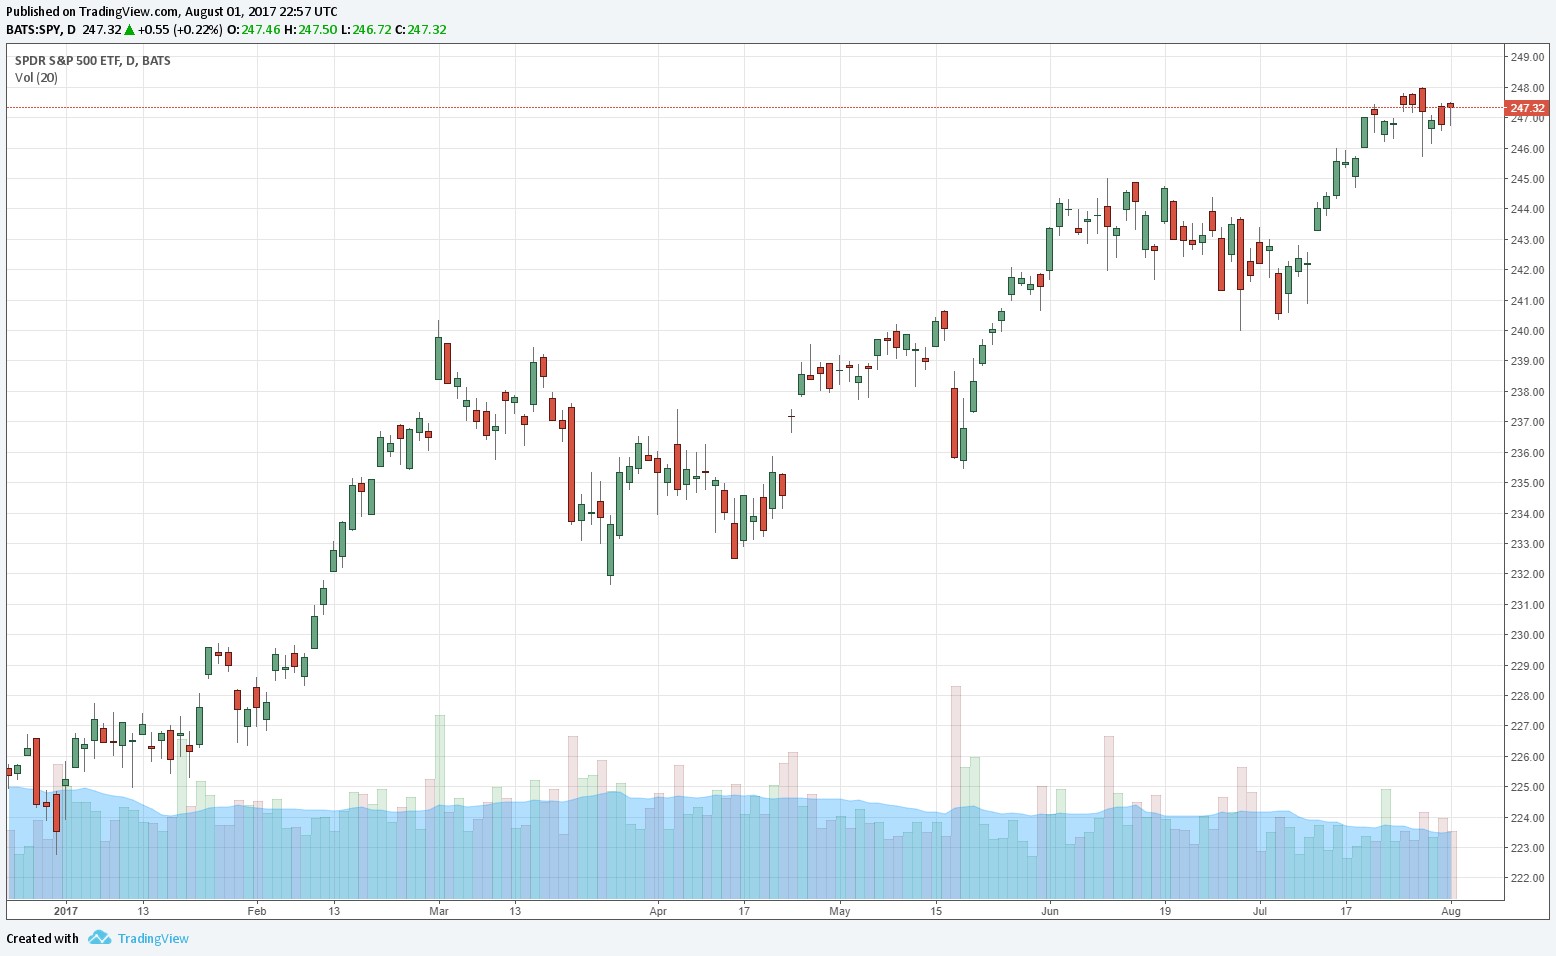Click the red 247.32 current price label
The image size is (1556, 956).
coord(1526,108)
